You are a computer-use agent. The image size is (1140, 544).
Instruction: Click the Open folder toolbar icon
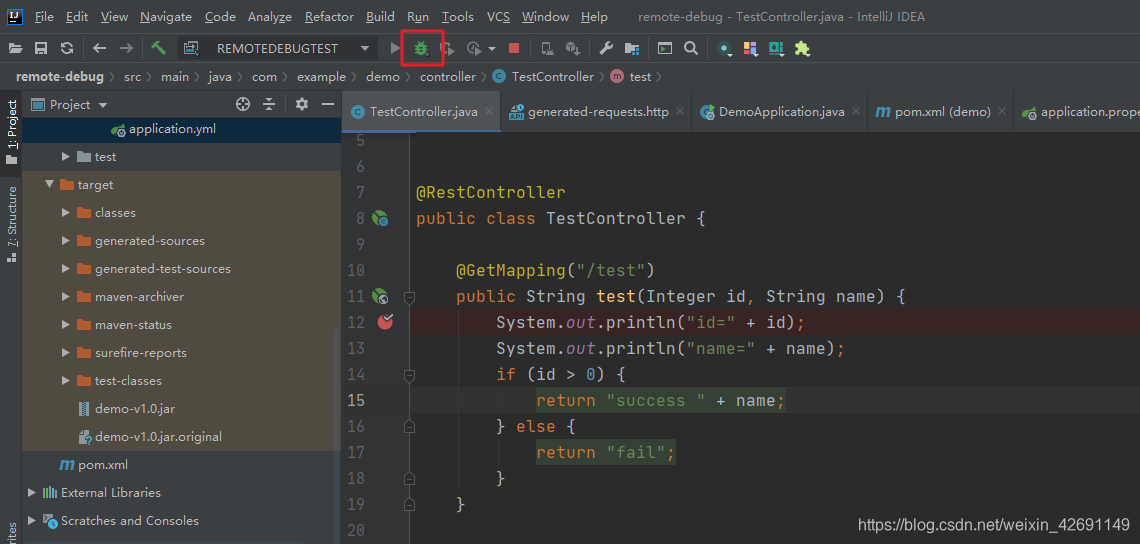coord(15,49)
